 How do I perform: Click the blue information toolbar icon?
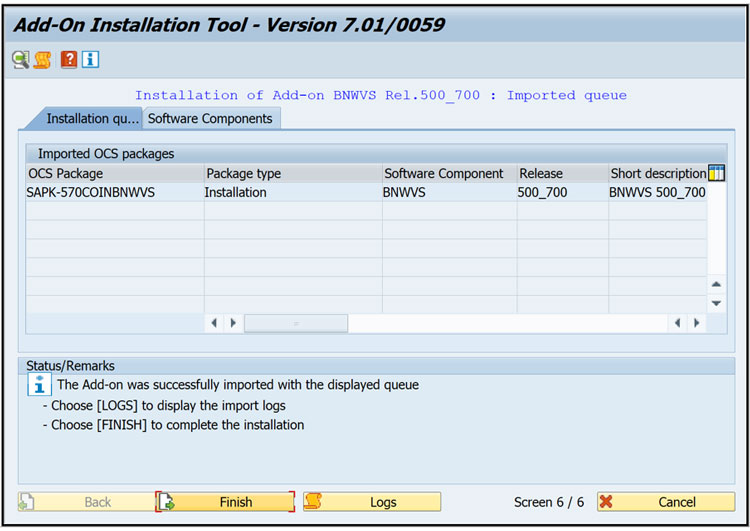point(90,60)
